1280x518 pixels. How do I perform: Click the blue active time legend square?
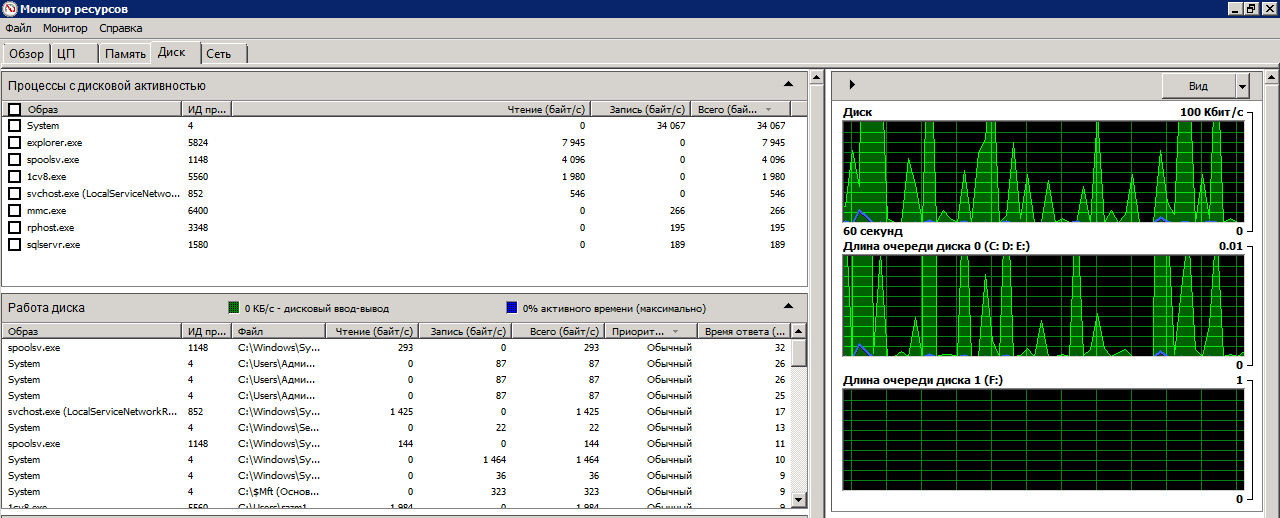tap(512, 308)
